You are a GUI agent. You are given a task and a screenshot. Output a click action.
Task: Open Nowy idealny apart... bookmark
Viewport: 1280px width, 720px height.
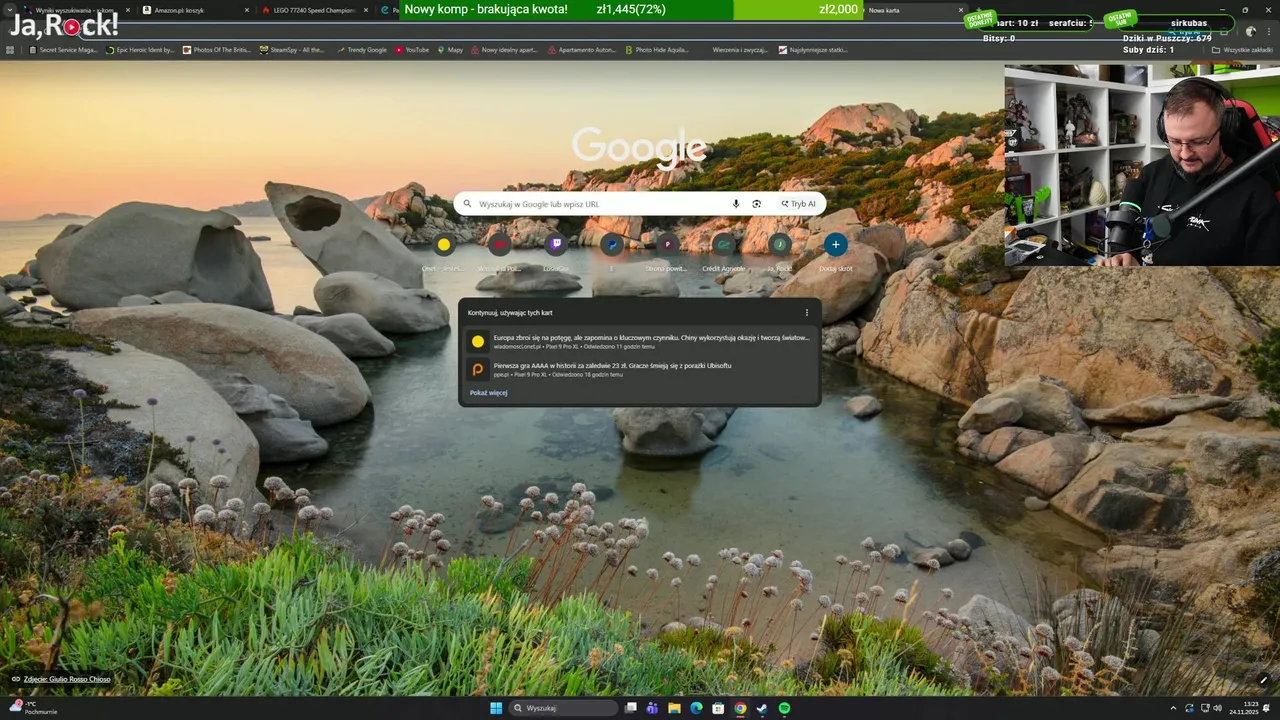click(503, 49)
